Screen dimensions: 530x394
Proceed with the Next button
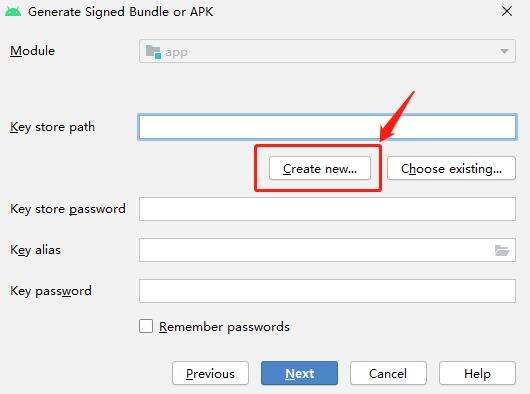click(299, 373)
